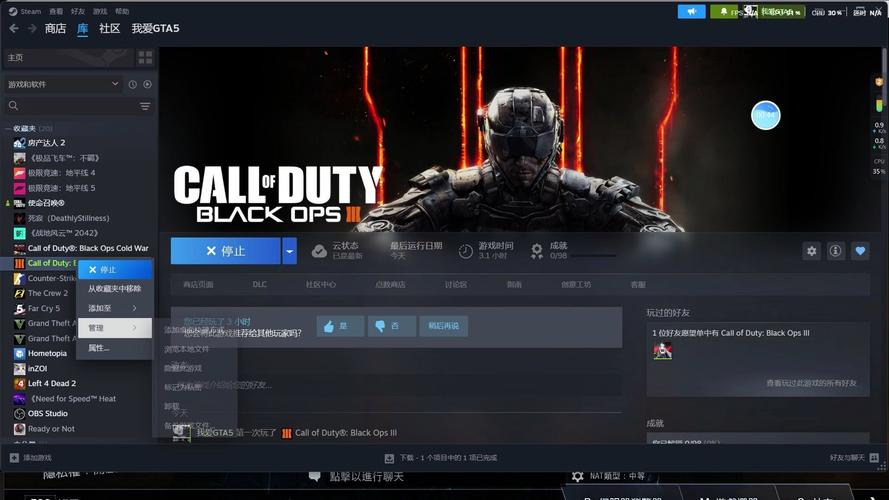View all friends who played link
Viewport: 889px width, 500px height.
tap(811, 383)
